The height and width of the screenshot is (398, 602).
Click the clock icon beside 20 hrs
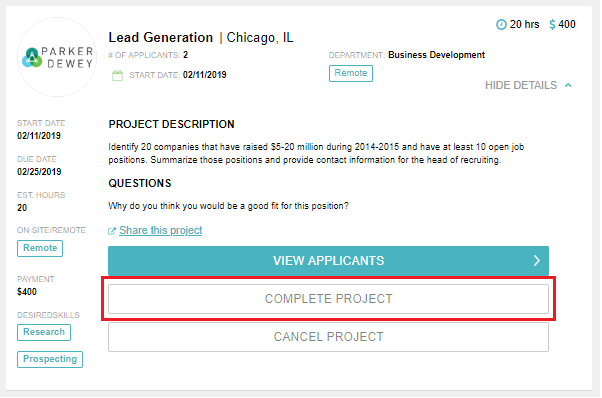pyautogui.click(x=501, y=25)
